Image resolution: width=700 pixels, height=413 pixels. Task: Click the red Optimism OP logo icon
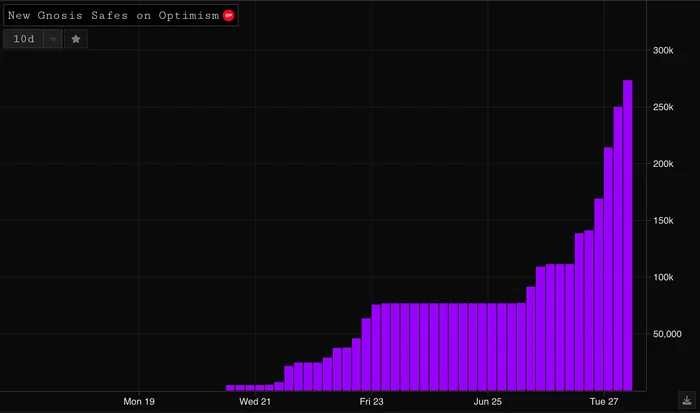pos(229,16)
